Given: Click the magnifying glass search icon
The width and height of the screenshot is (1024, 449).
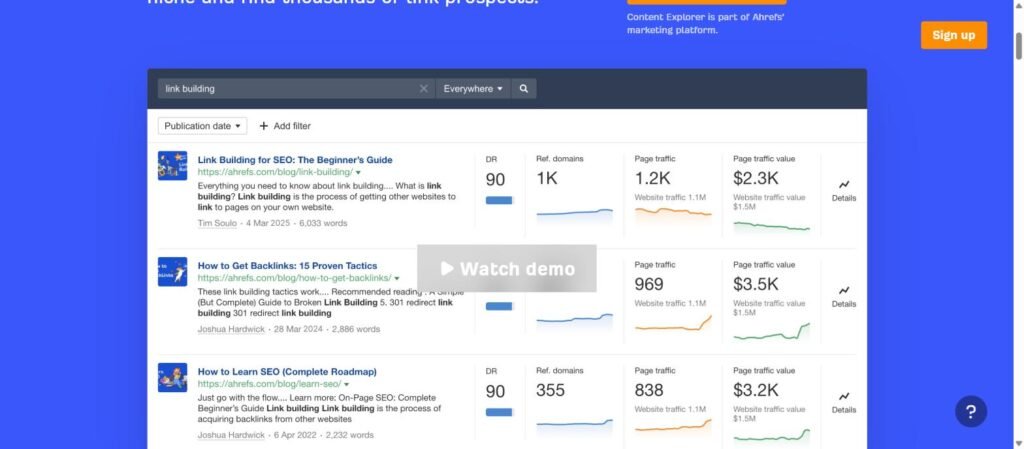Looking at the screenshot, I should point(524,89).
